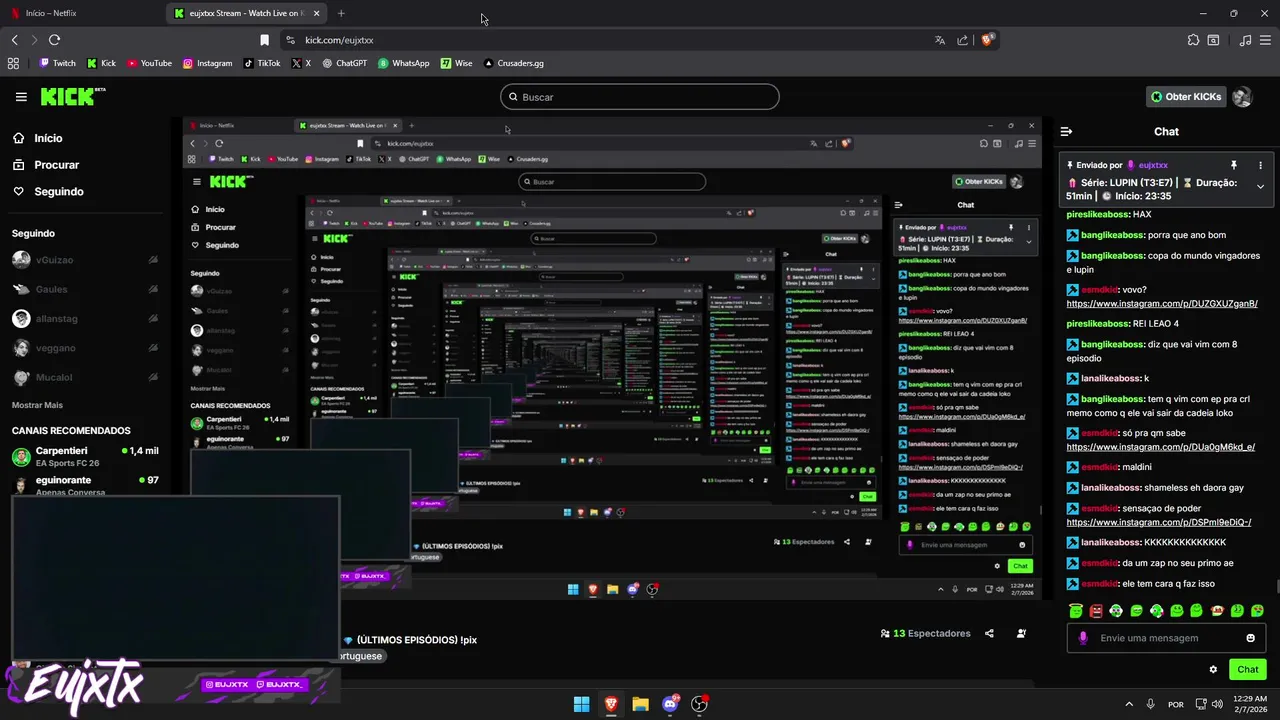The image size is (1280, 720).
Task: Open the Windows Start menu
Action: [581, 704]
